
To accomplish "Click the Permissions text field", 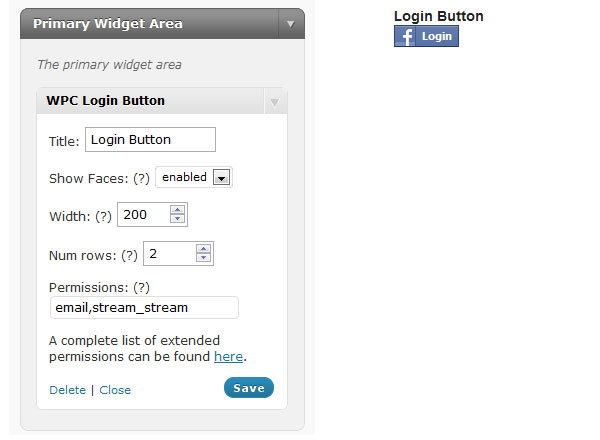I will pos(144,308).
